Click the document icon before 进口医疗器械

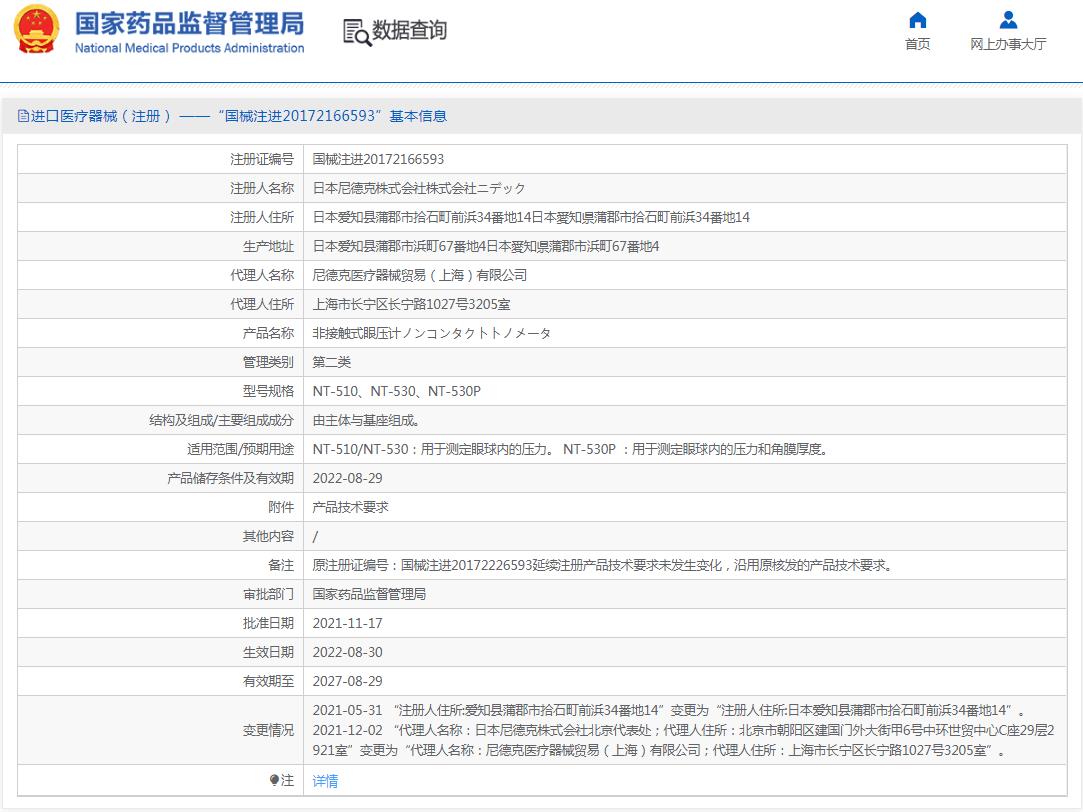tap(23, 116)
